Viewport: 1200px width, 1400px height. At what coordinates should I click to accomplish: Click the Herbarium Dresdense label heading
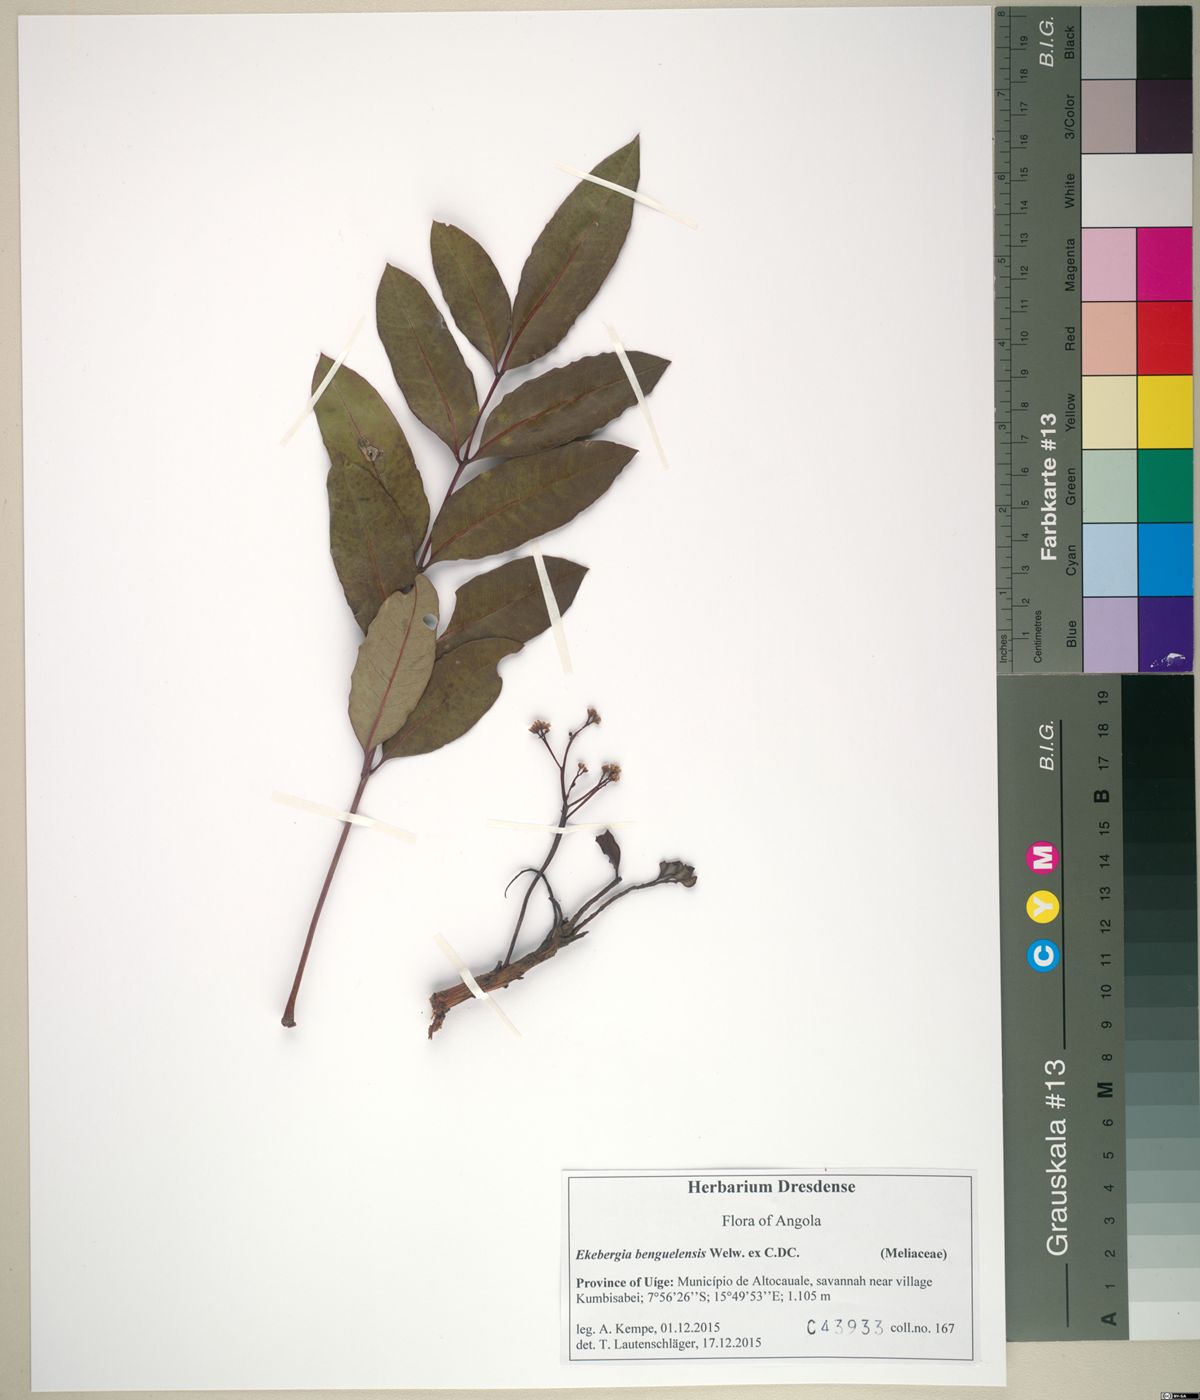click(770, 1187)
